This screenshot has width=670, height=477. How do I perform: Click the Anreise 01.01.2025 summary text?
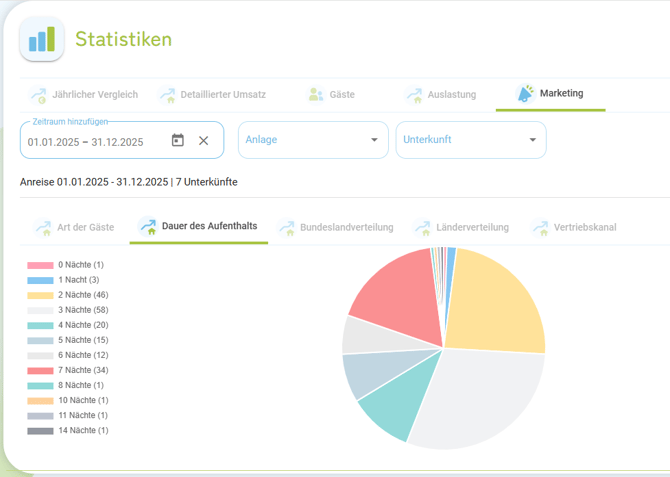point(129,182)
